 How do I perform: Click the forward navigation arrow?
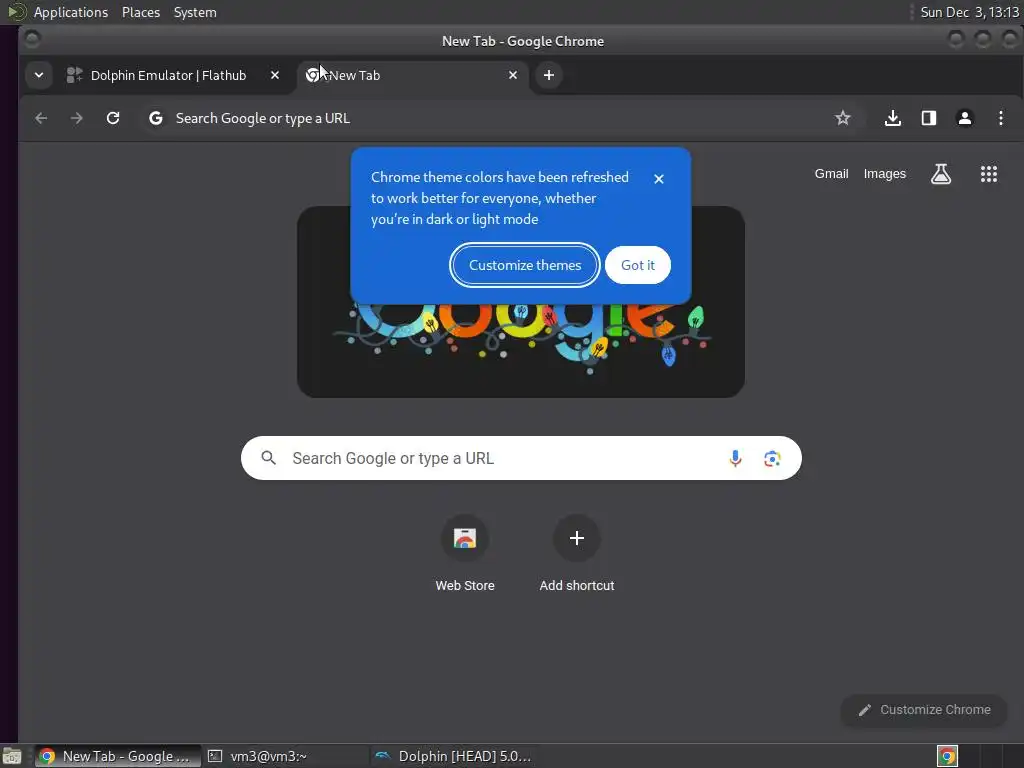pos(76,118)
